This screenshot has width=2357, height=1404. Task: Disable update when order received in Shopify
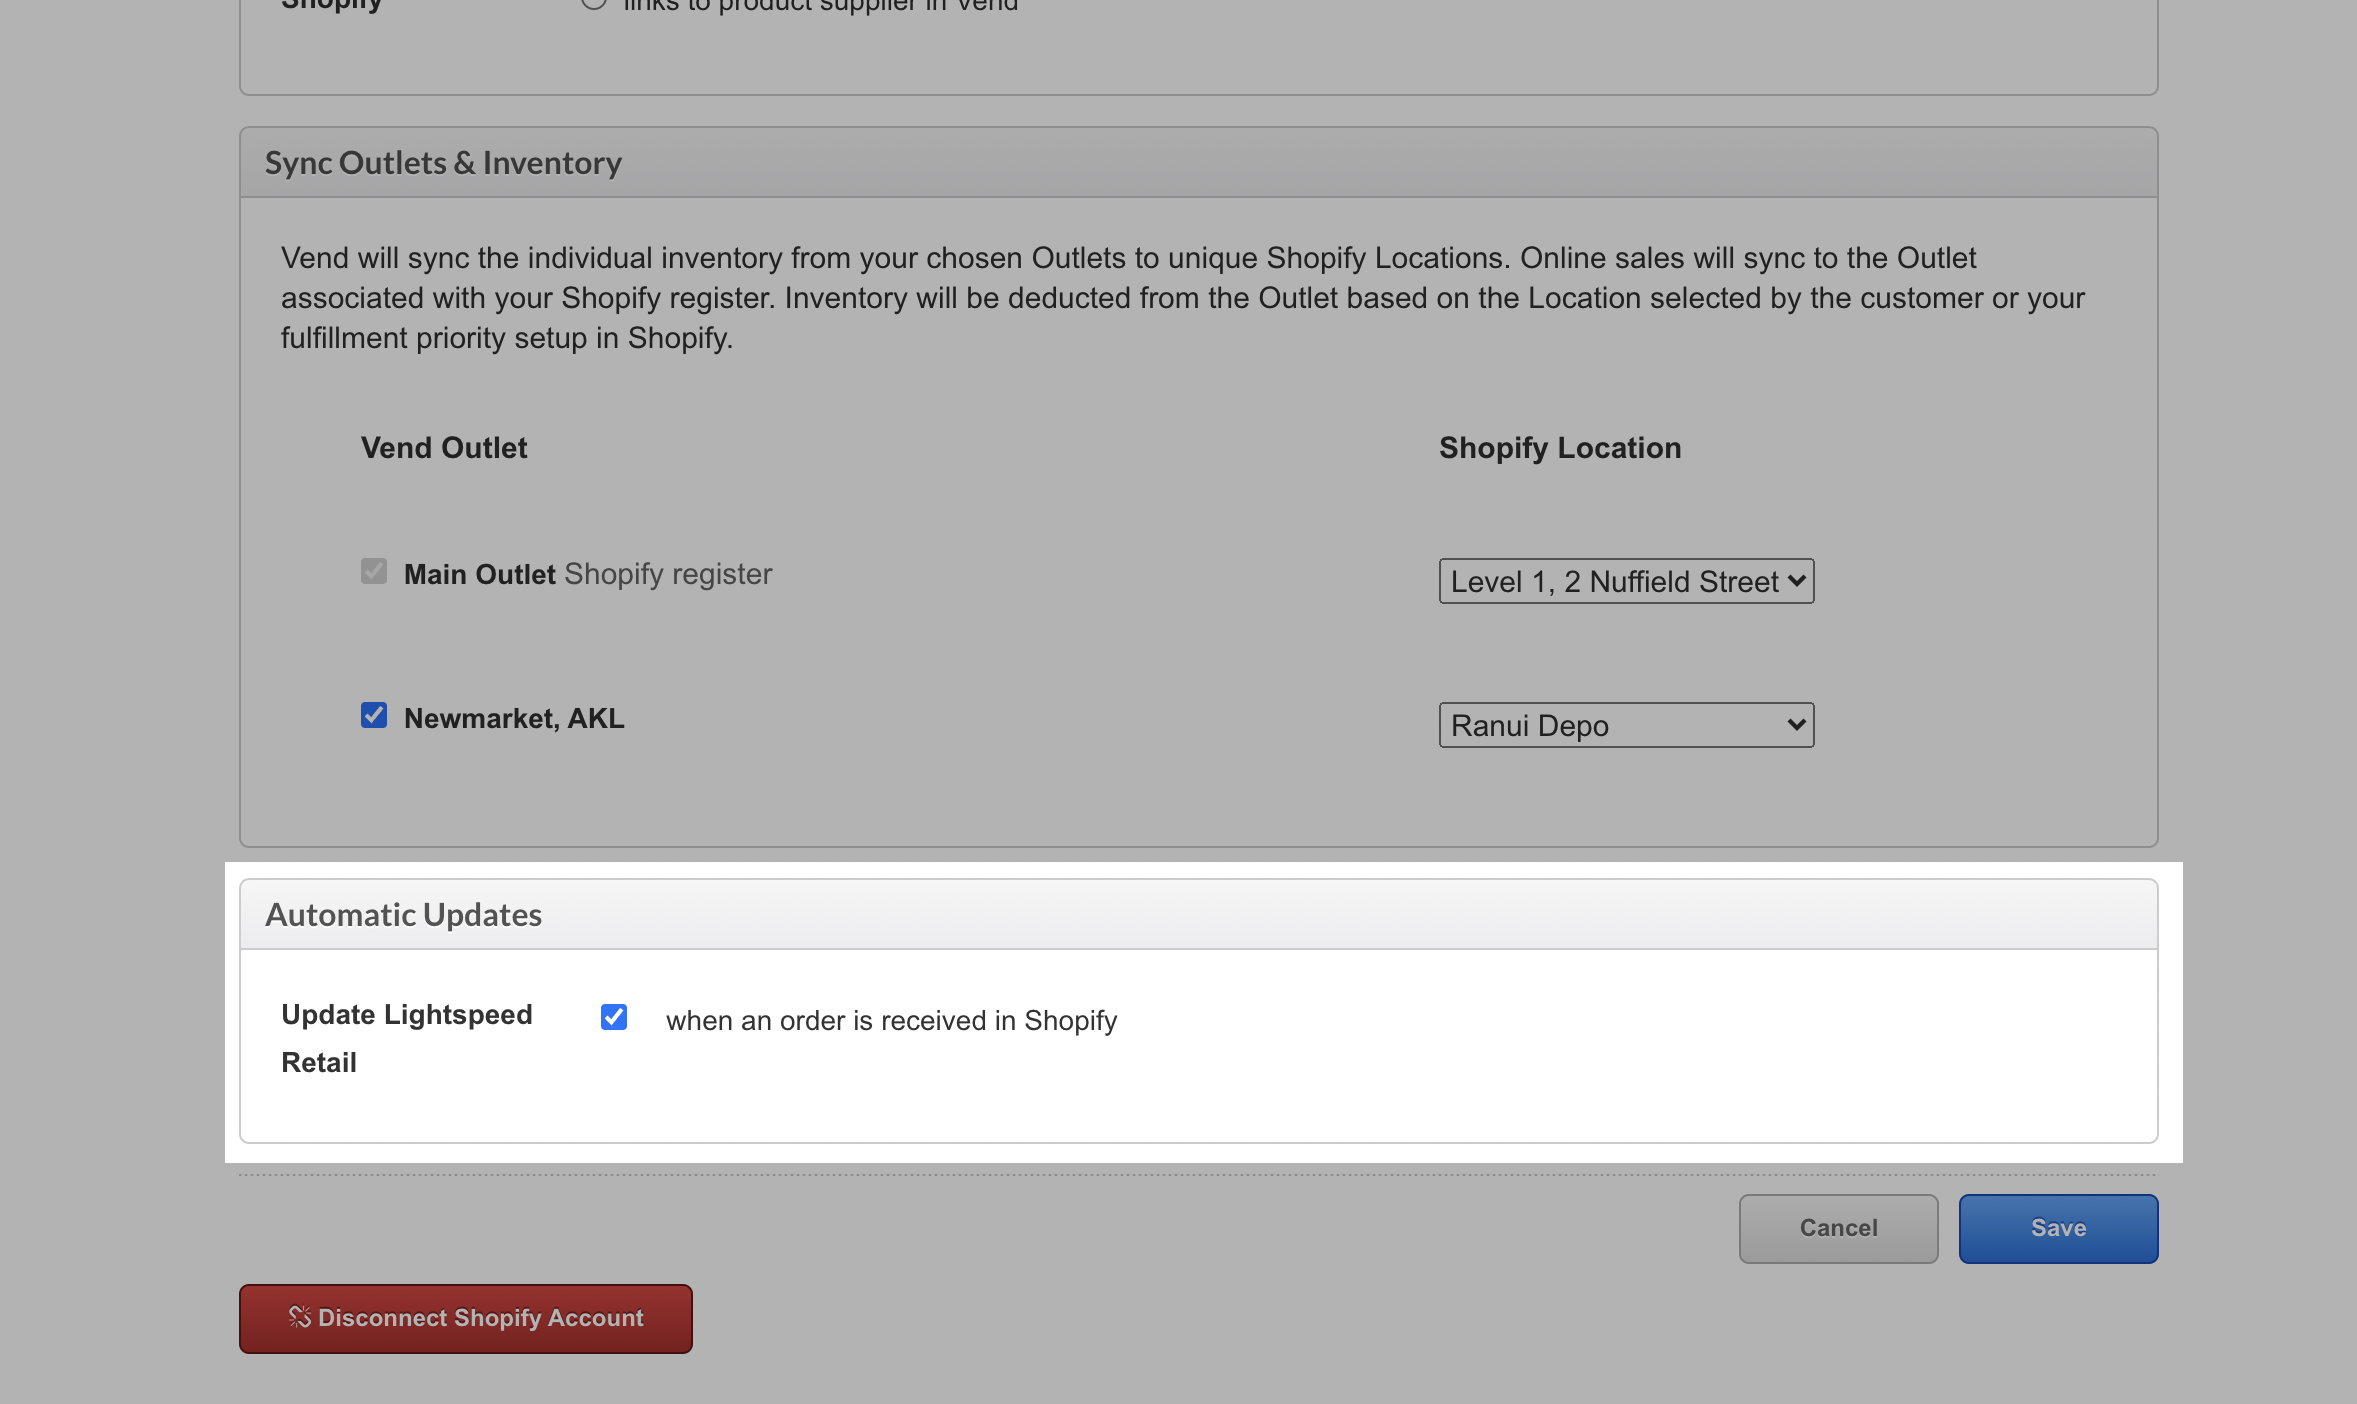(x=614, y=1018)
